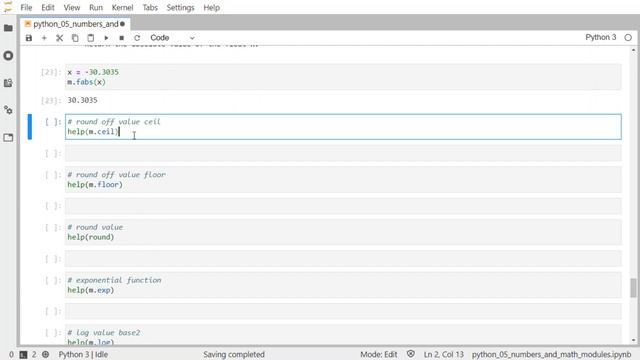Viewport: 640px width, 360px height.
Task: Open the Run menu
Action: click(96, 7)
